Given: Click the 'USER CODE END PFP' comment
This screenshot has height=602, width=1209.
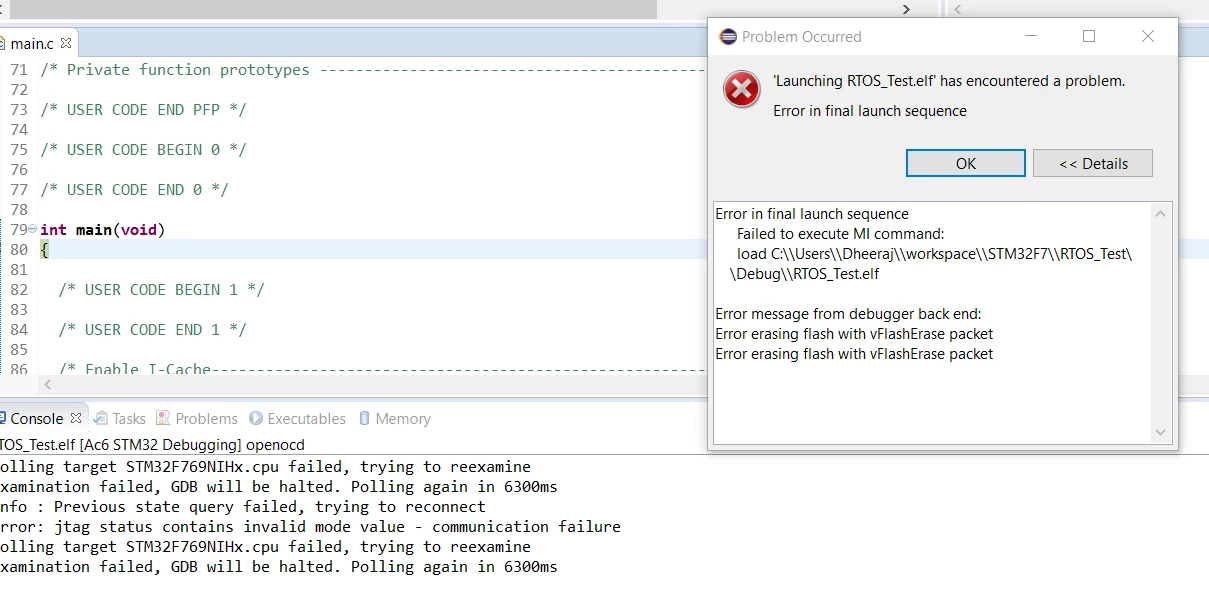Looking at the screenshot, I should 143,109.
